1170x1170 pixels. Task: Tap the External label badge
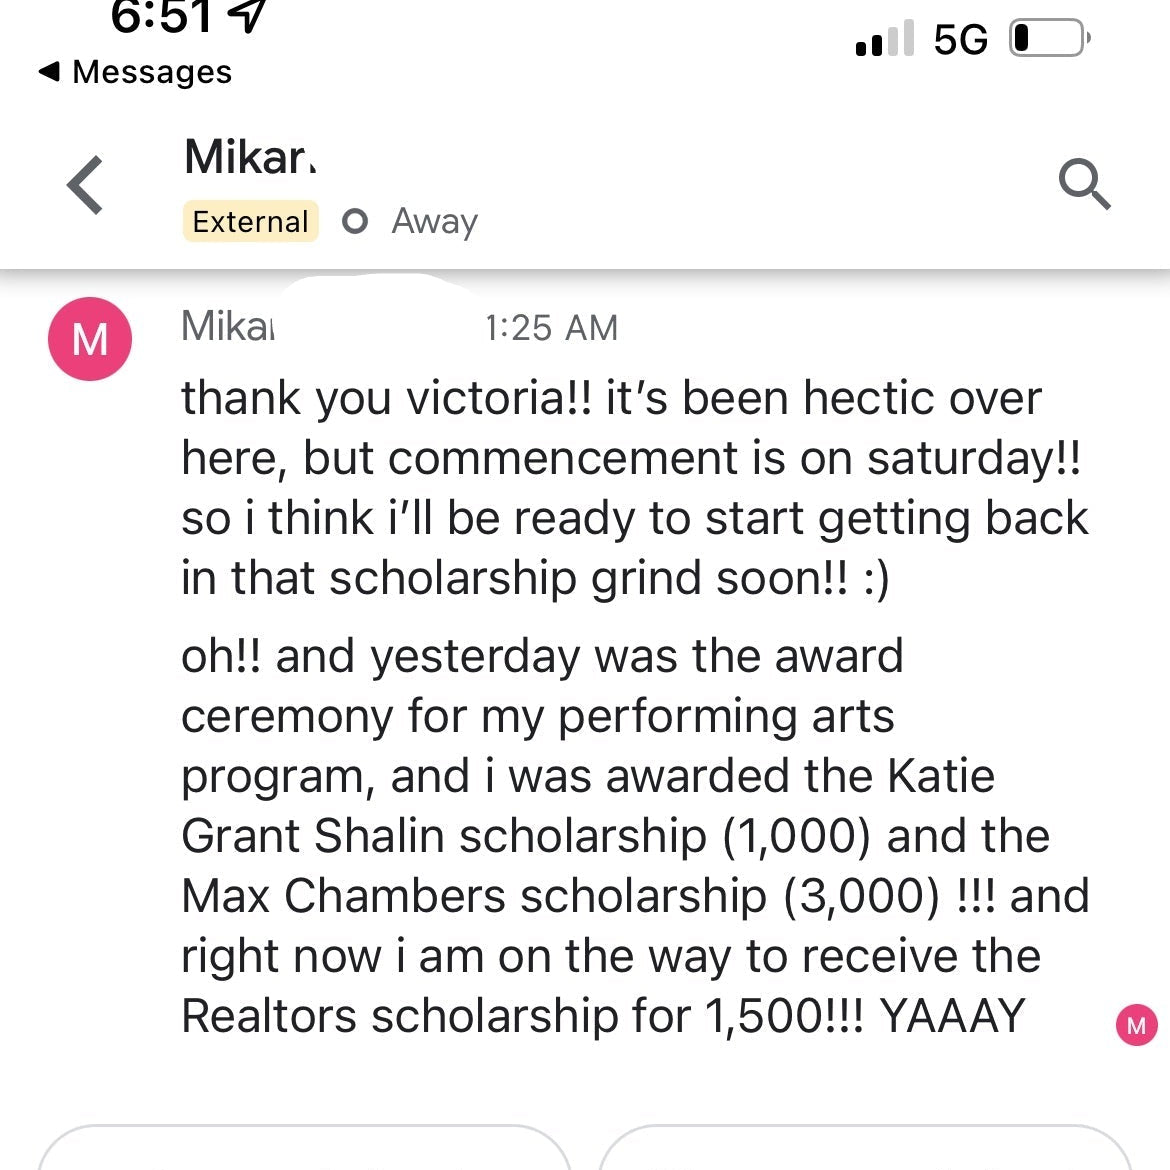(250, 221)
